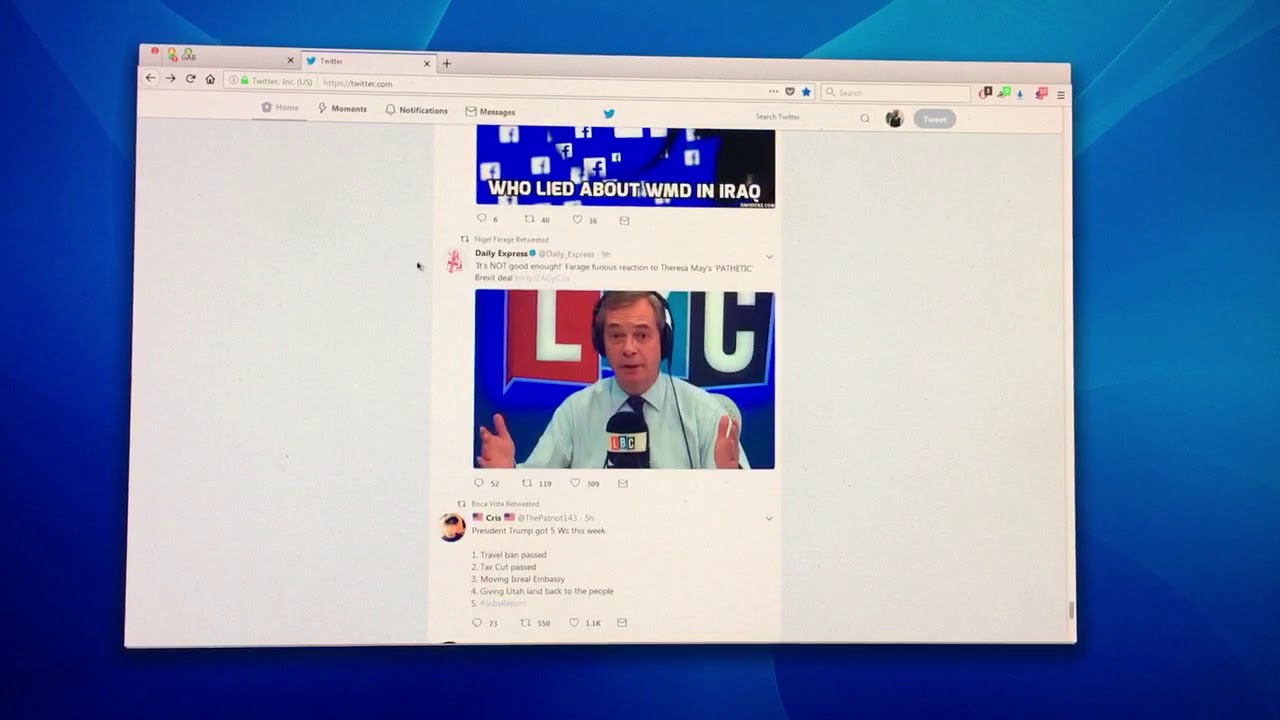The width and height of the screenshot is (1280, 720).
Task: Open the browser home page icon
Action: (210, 79)
